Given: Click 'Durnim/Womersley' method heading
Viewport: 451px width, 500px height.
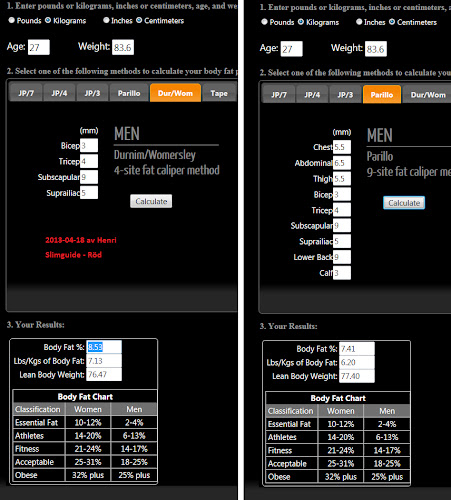Looking at the screenshot, I should click(155, 155).
